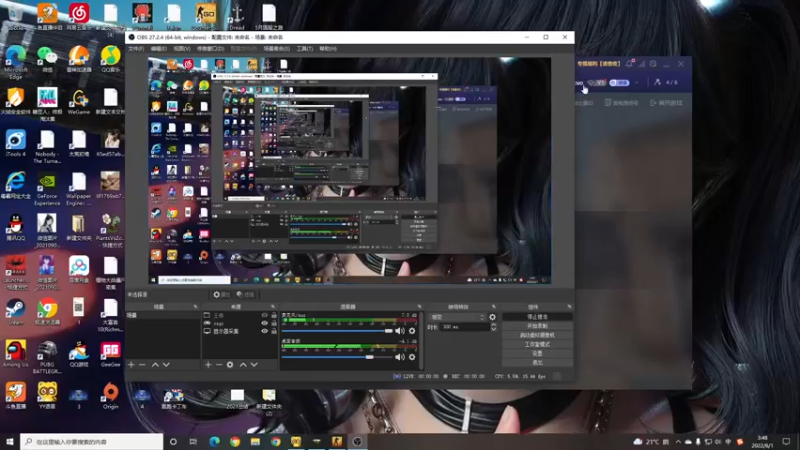Move the scene up in the scenes list
The width and height of the screenshot is (800, 450).
click(155, 365)
